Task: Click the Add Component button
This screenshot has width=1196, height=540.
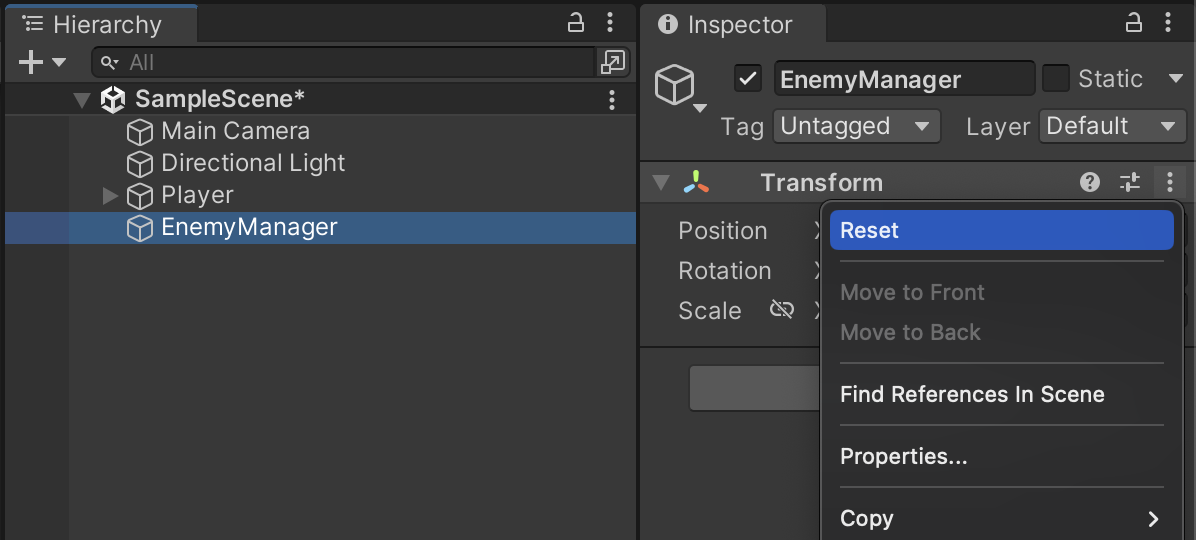Action: tap(755, 388)
